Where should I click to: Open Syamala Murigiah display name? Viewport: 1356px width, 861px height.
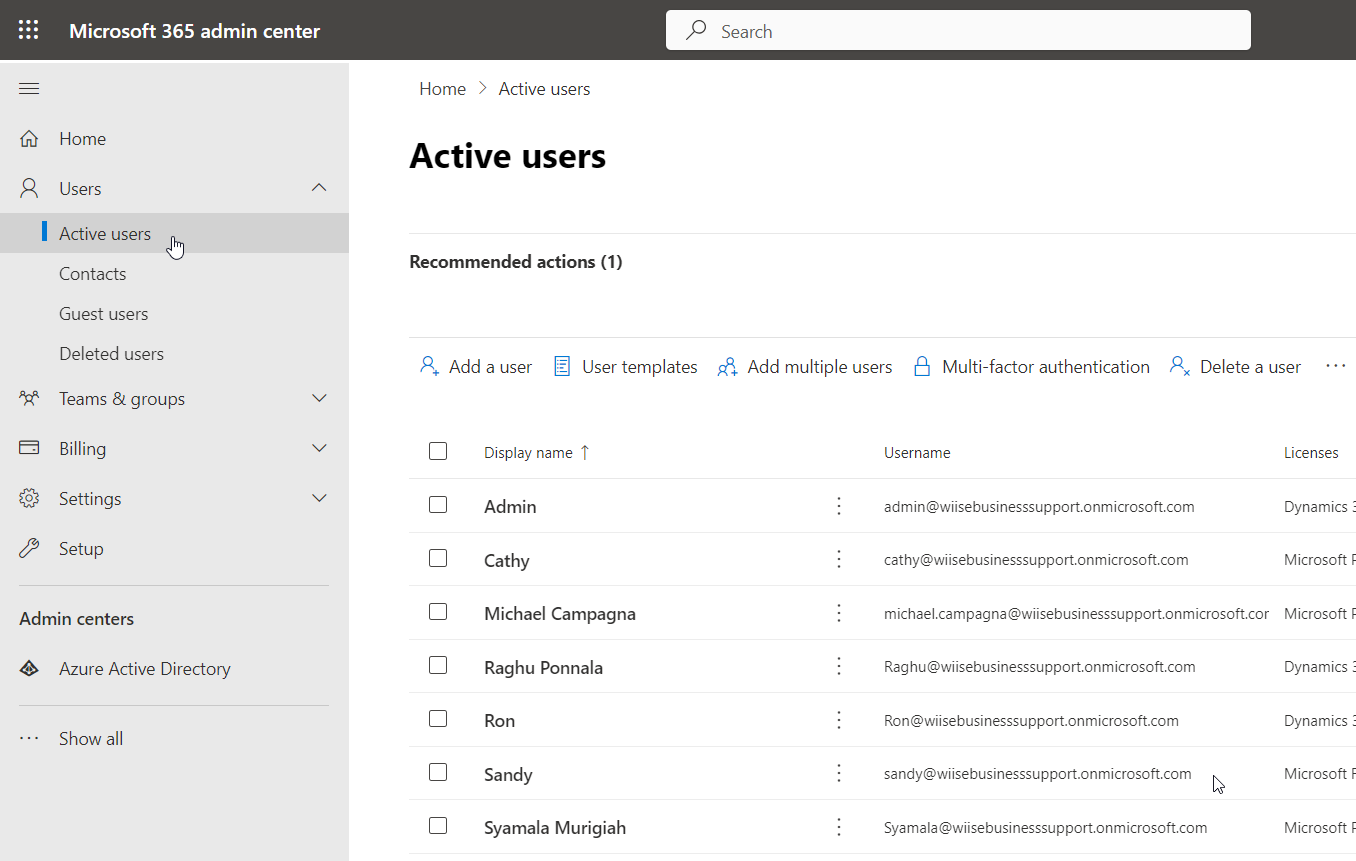[555, 828]
